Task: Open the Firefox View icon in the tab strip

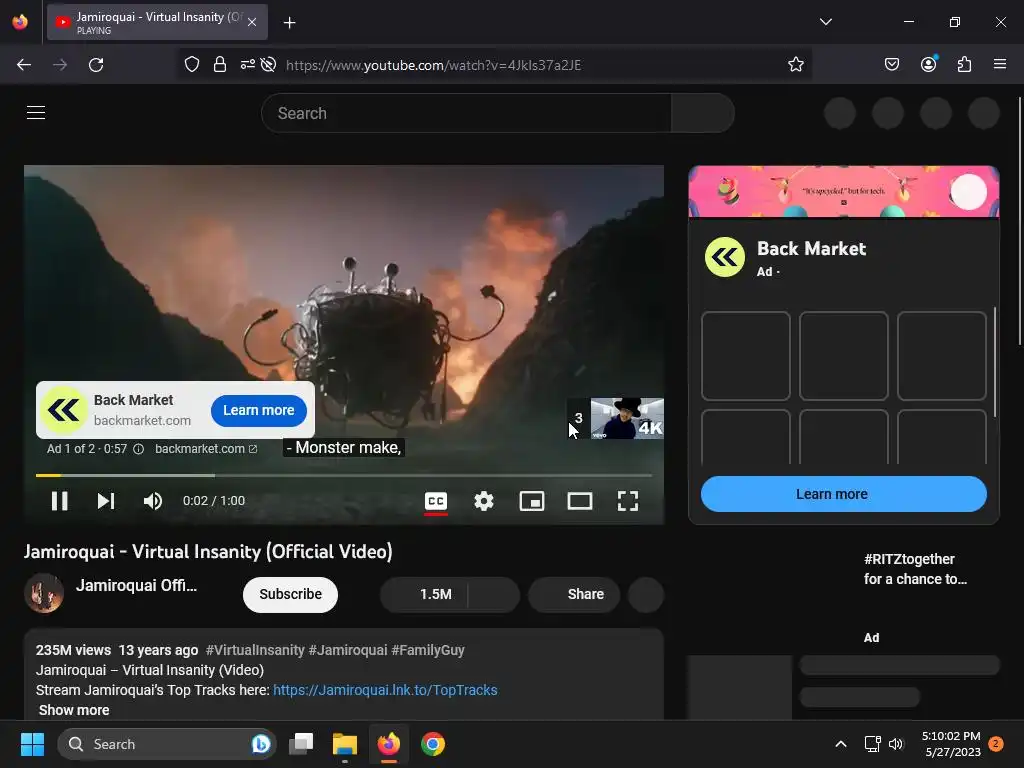Action: pyautogui.click(x=20, y=22)
